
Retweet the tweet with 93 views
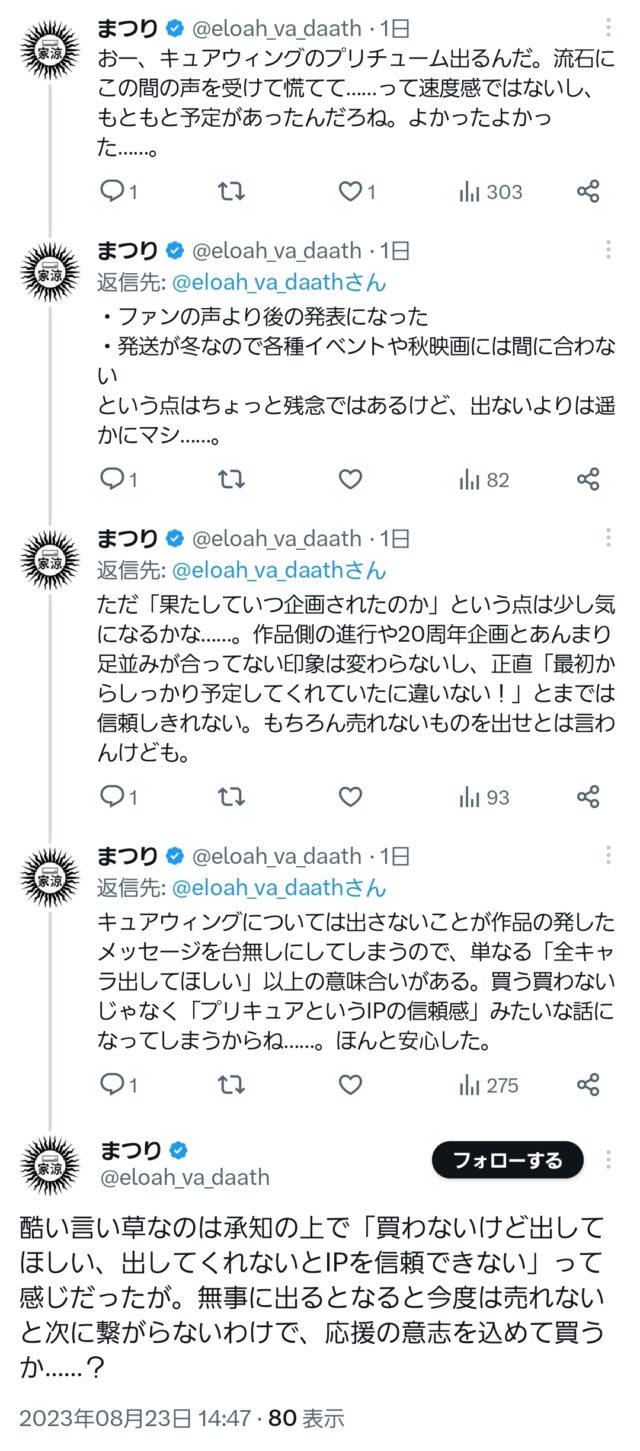click(231, 797)
